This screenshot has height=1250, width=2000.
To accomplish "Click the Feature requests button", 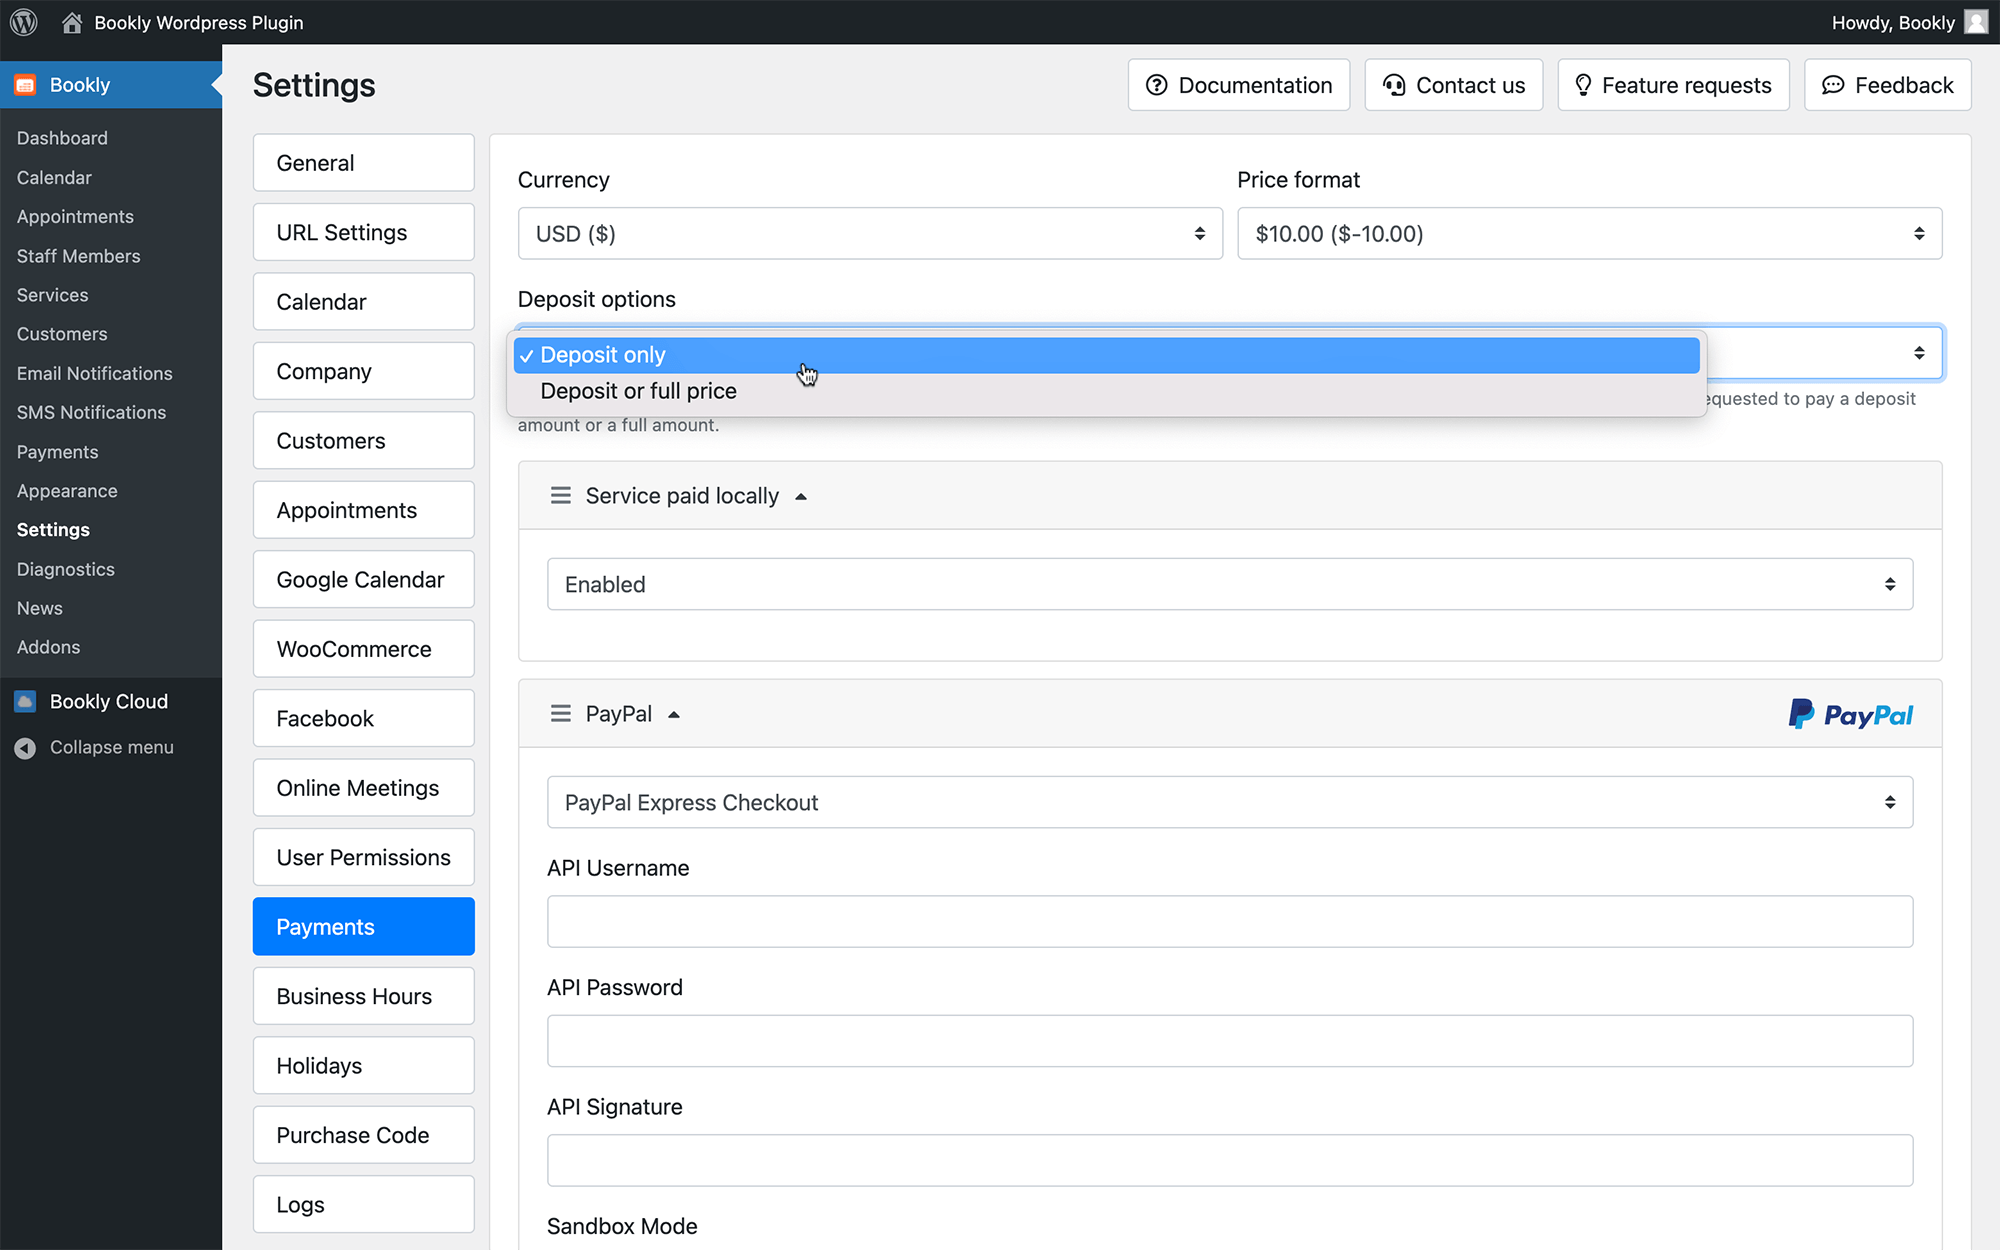I will (1673, 85).
